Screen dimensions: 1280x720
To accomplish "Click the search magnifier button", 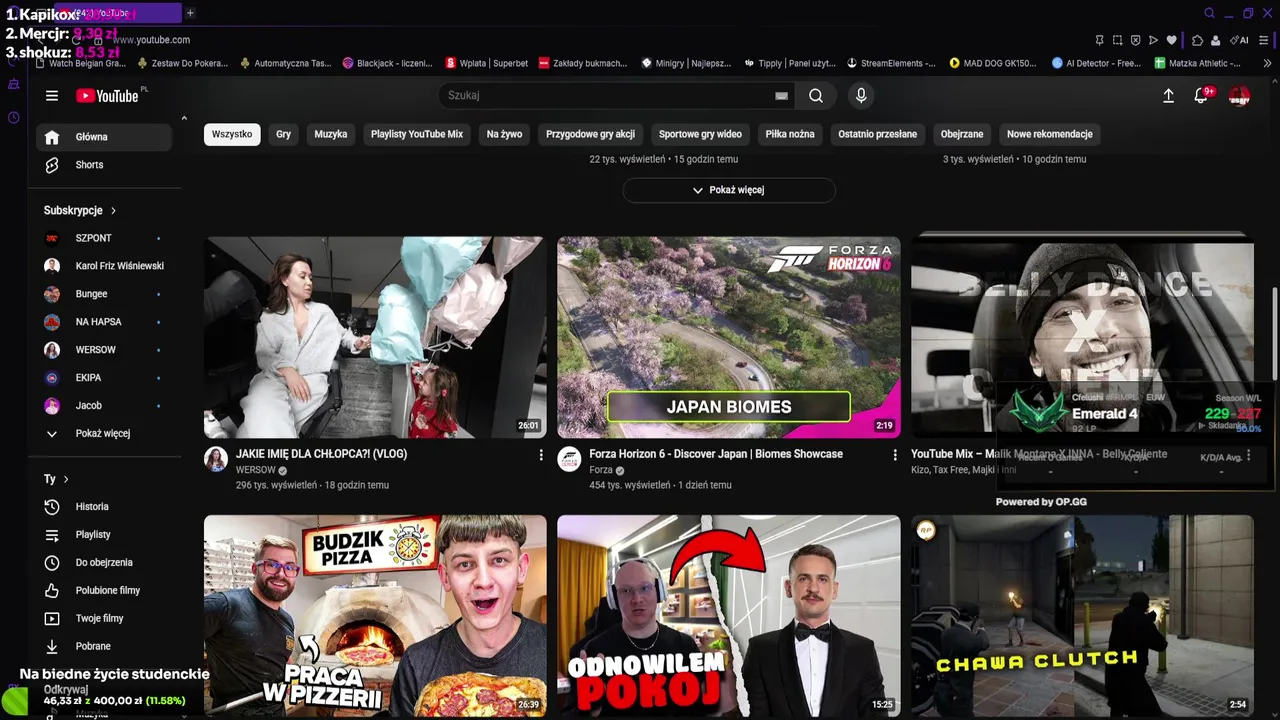I will point(816,96).
